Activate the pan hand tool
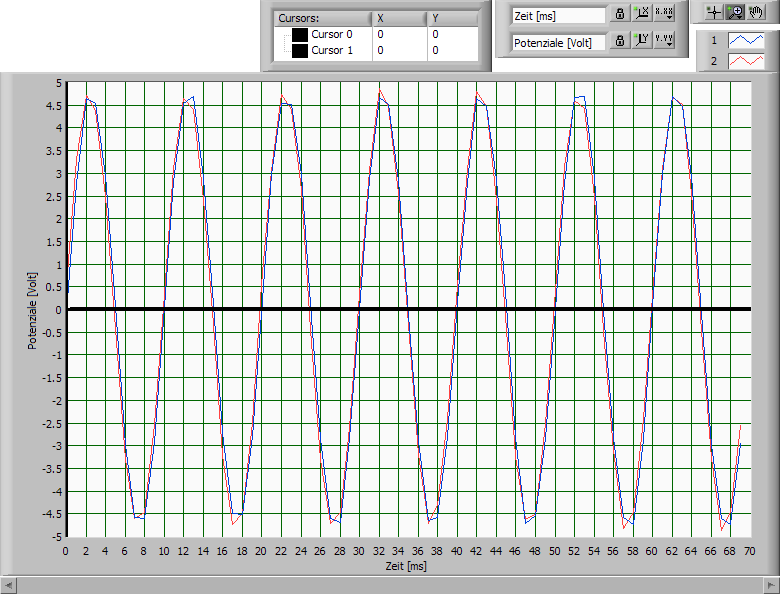The width and height of the screenshot is (781, 594). (756, 12)
